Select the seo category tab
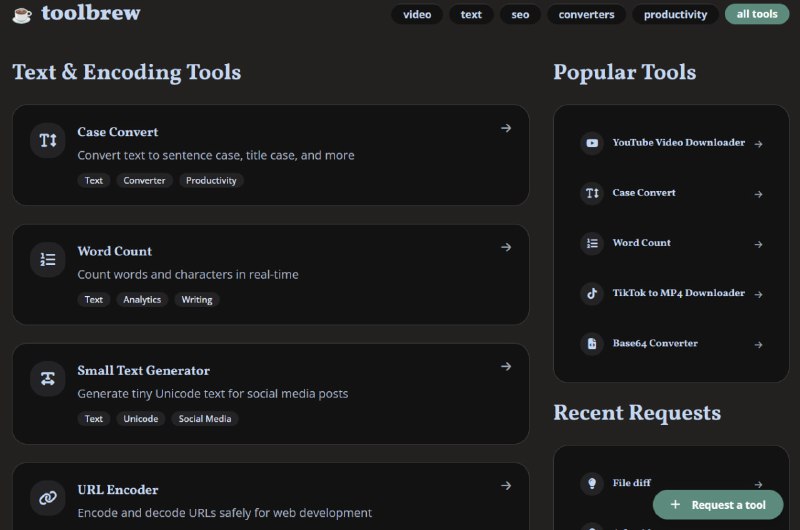Screen dimensions: 800x530 pos(520,15)
